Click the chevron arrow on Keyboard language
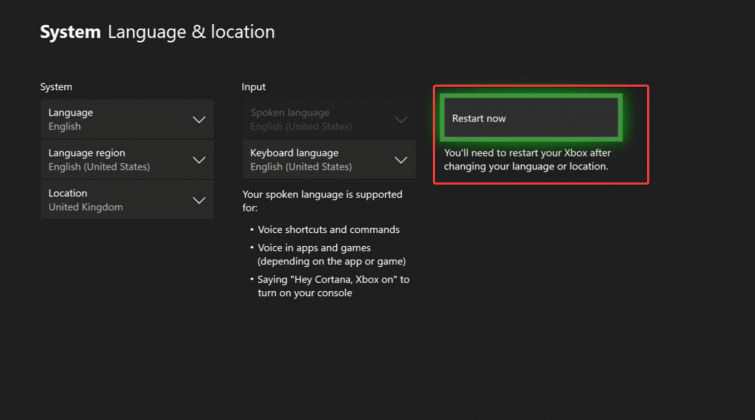Screen dimensions: 755x420 (x=401, y=160)
